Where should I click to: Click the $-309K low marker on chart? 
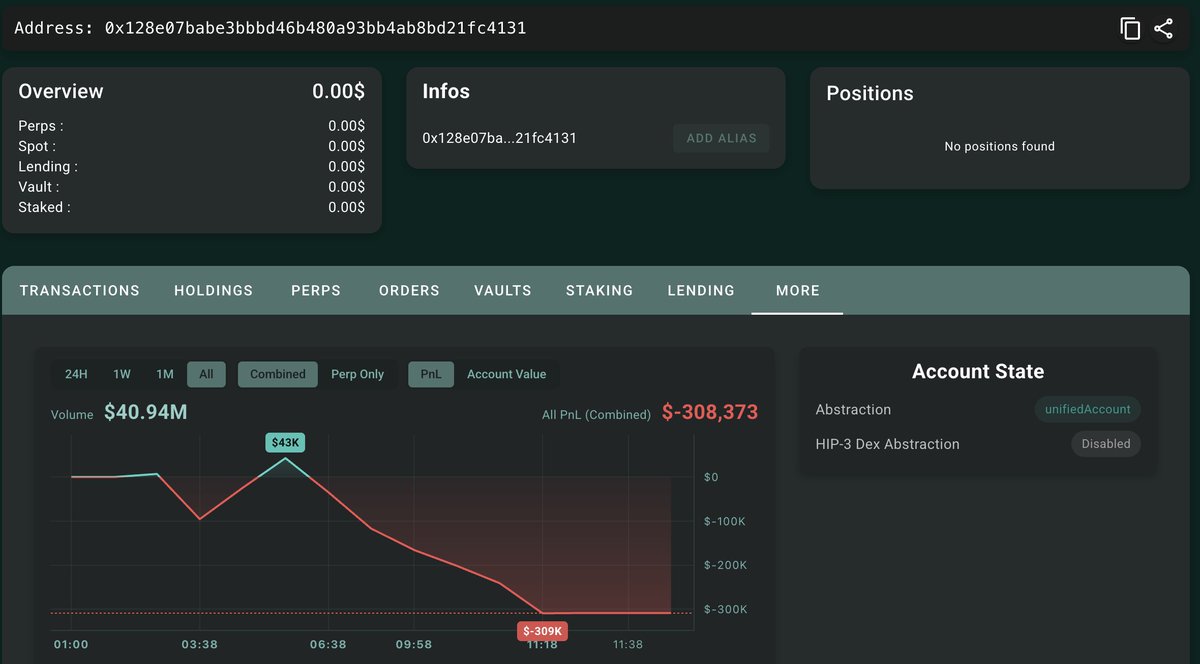tap(544, 631)
